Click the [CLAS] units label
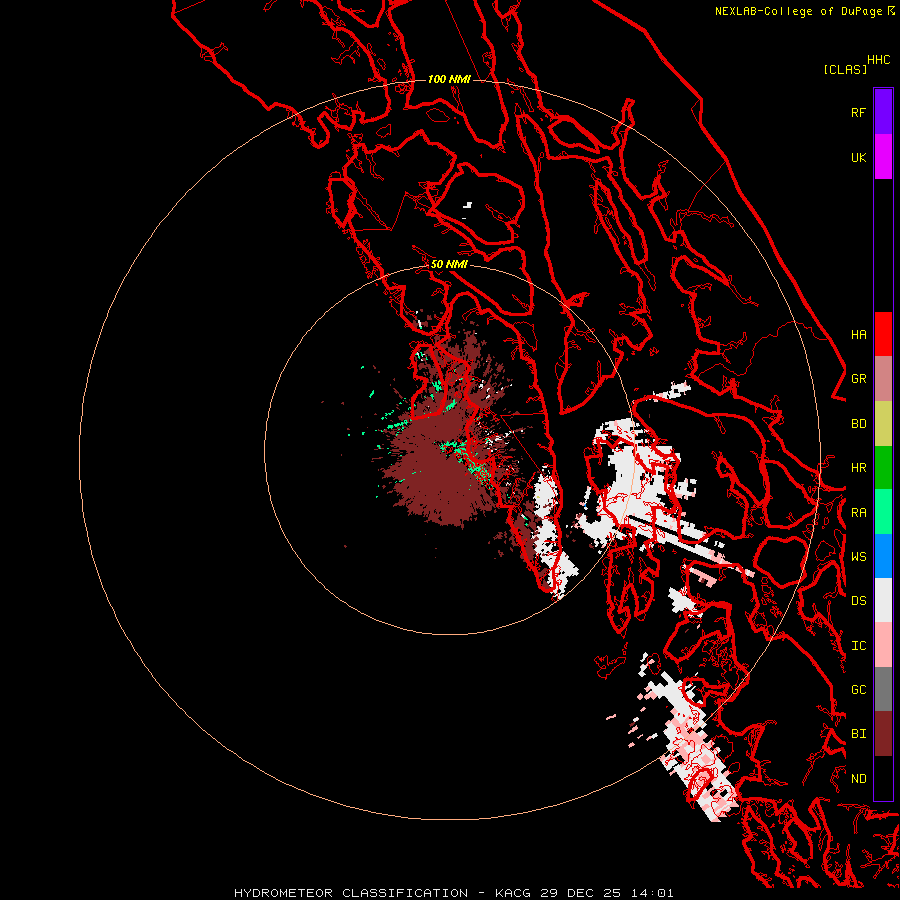The height and width of the screenshot is (900, 900). (845, 69)
